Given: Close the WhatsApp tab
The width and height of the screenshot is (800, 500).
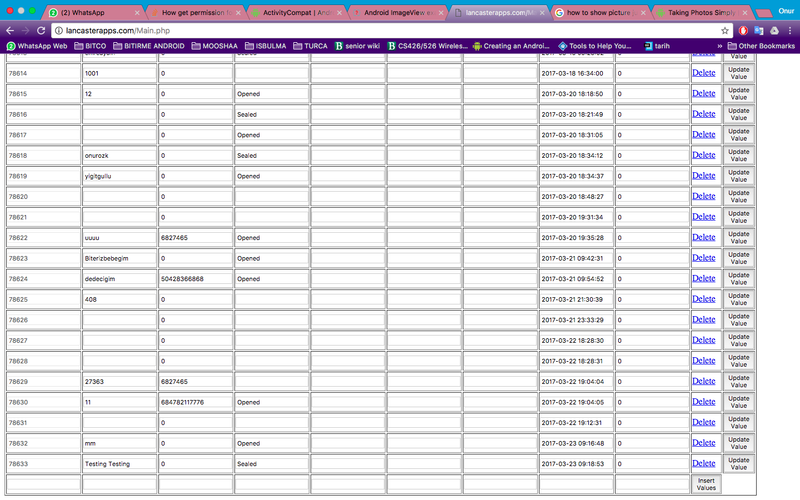Looking at the screenshot, I should (x=137, y=13).
